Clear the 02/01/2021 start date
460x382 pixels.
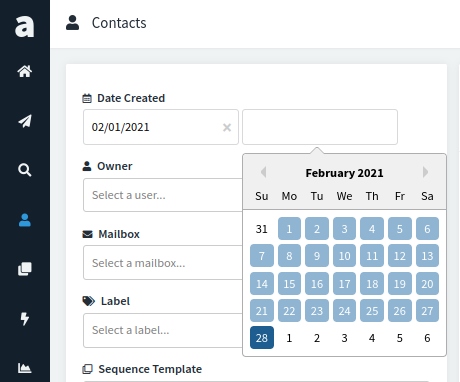point(227,127)
